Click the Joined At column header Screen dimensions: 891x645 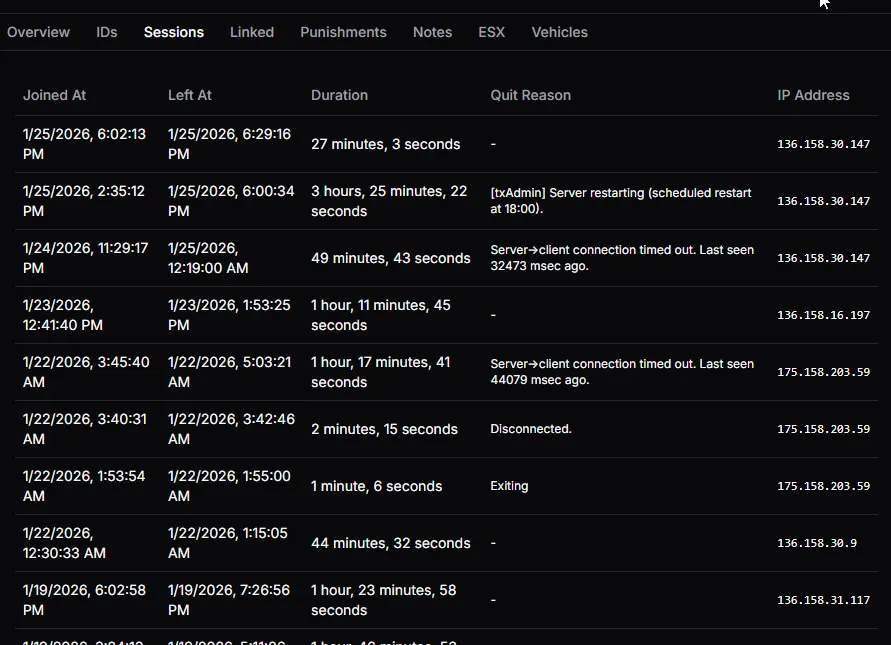(x=54, y=95)
